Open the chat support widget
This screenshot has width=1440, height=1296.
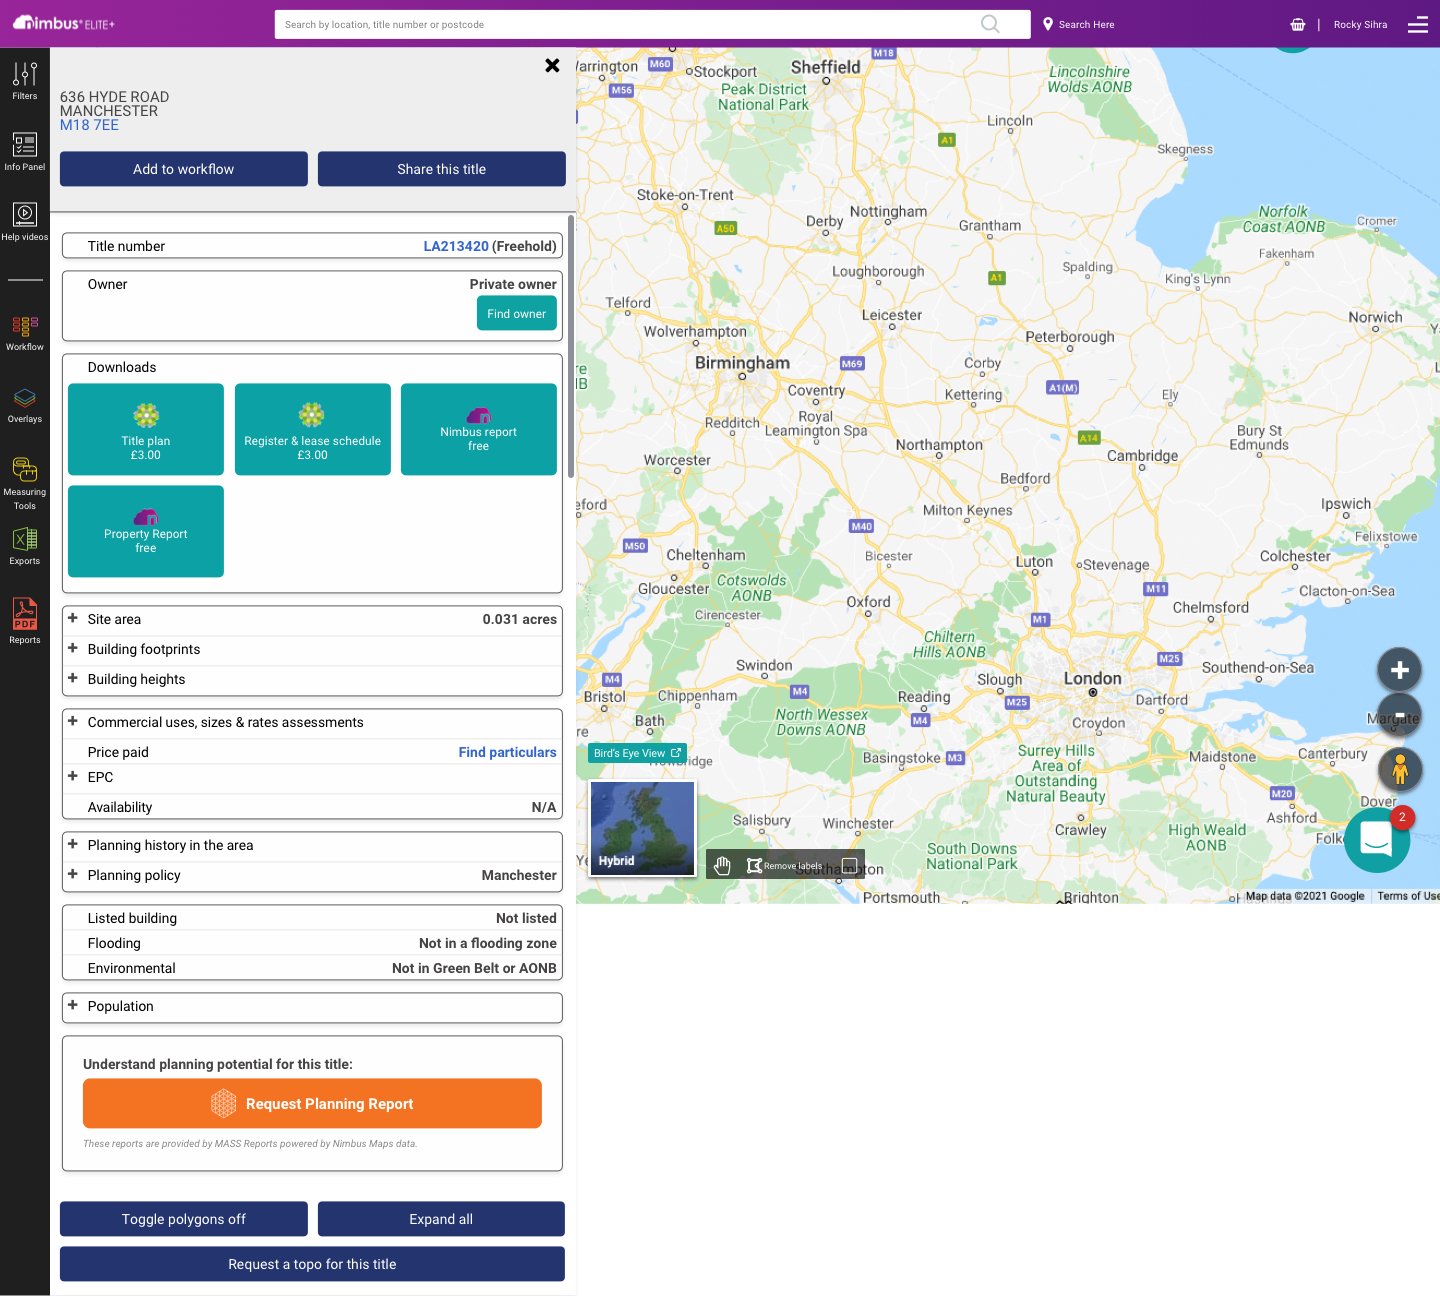1377,840
